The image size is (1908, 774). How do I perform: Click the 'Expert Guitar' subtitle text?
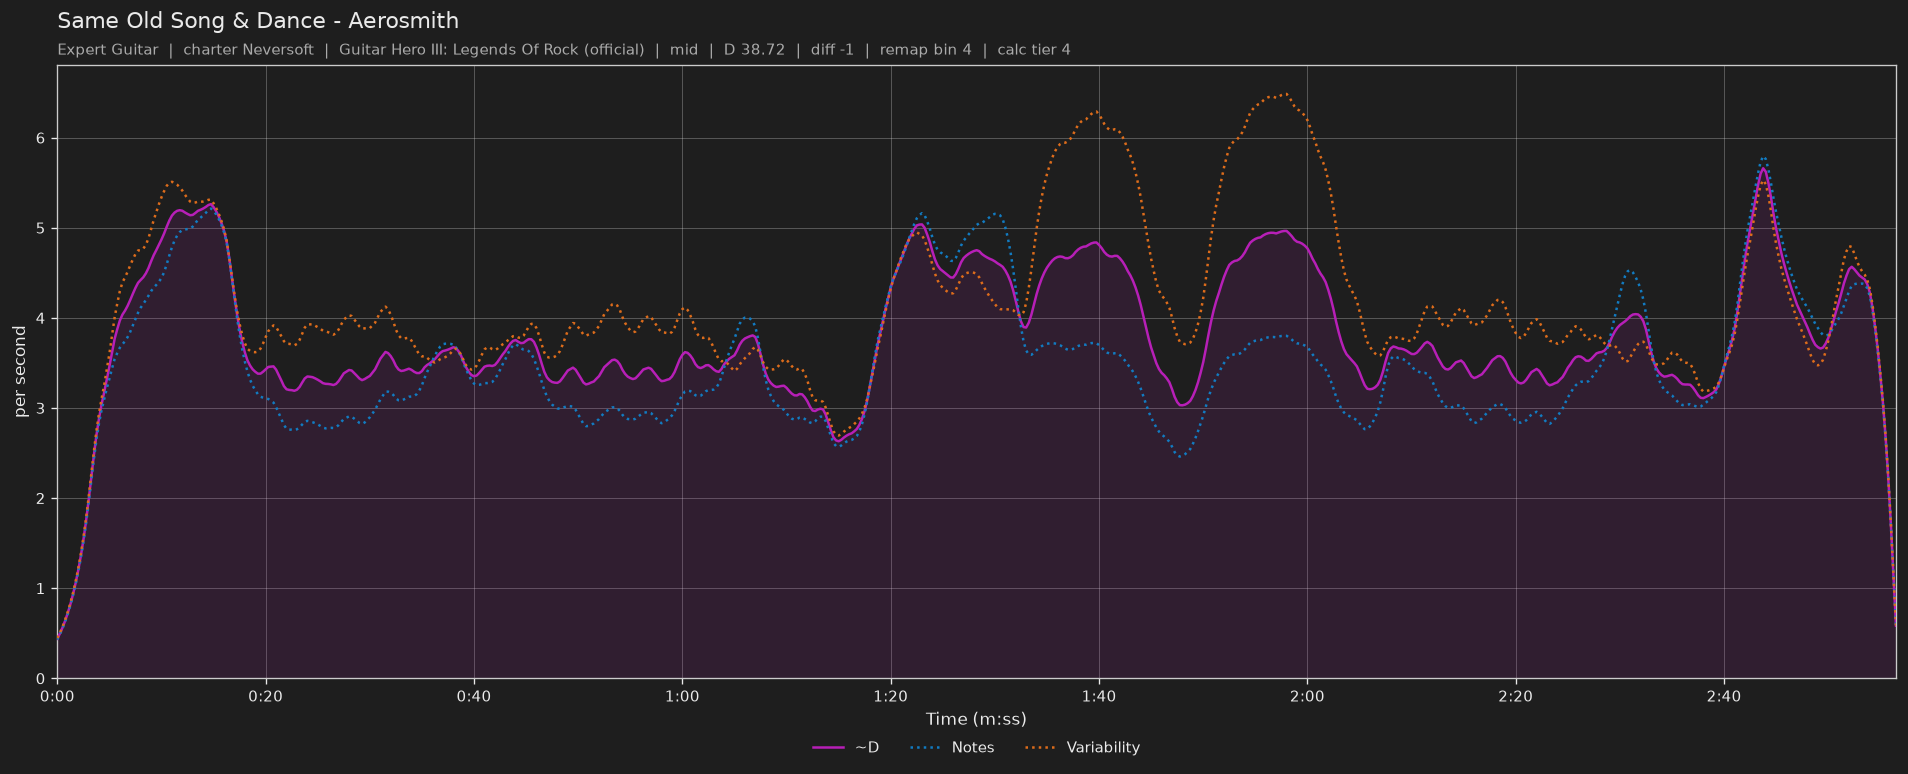[x=108, y=50]
